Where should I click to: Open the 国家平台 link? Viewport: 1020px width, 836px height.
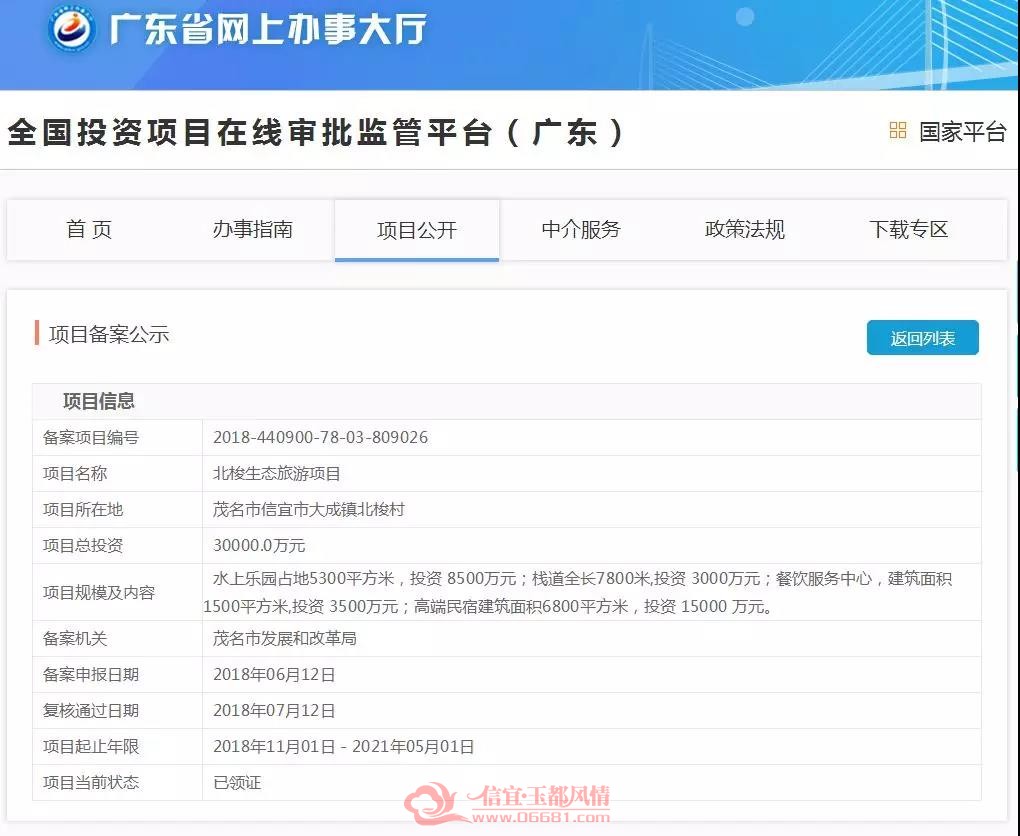pos(963,131)
